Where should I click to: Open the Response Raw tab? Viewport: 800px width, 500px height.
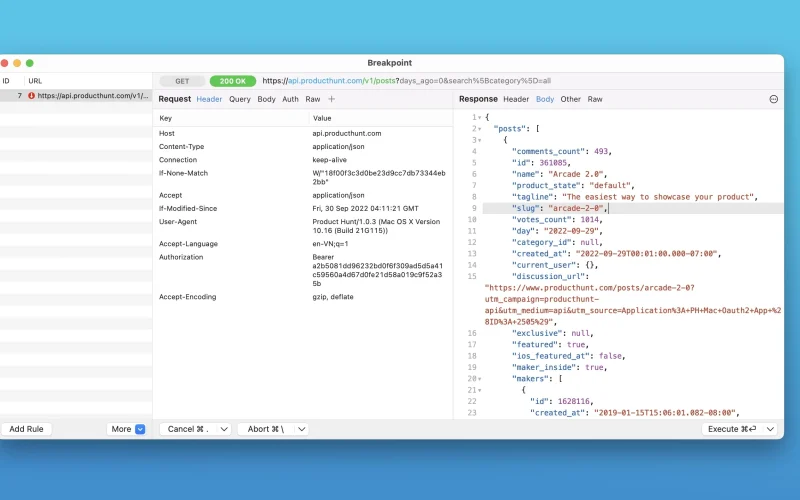tap(595, 99)
